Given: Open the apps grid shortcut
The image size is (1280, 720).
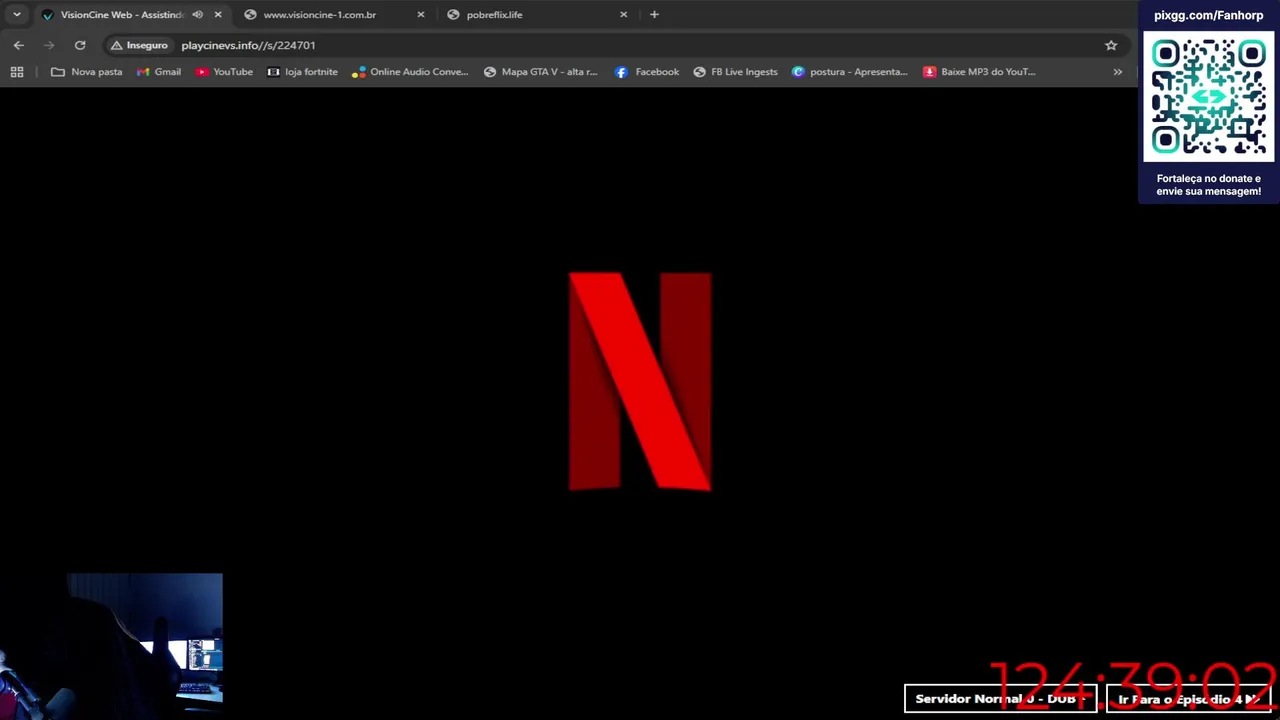Looking at the screenshot, I should (x=17, y=72).
